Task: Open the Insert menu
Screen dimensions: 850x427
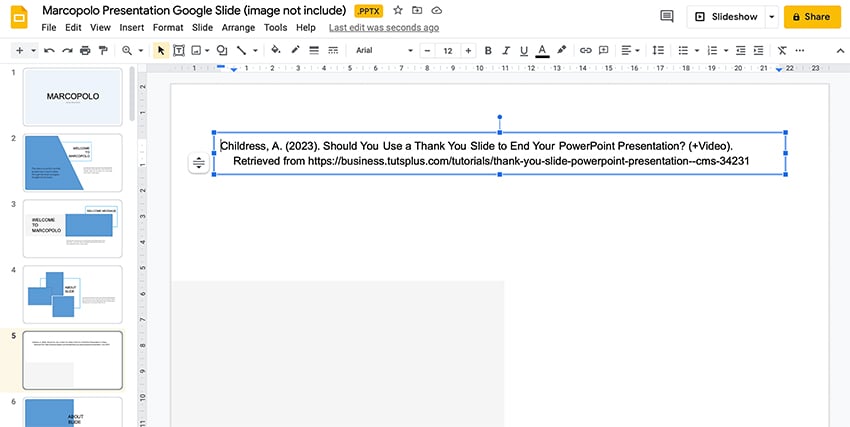Action: point(131,28)
